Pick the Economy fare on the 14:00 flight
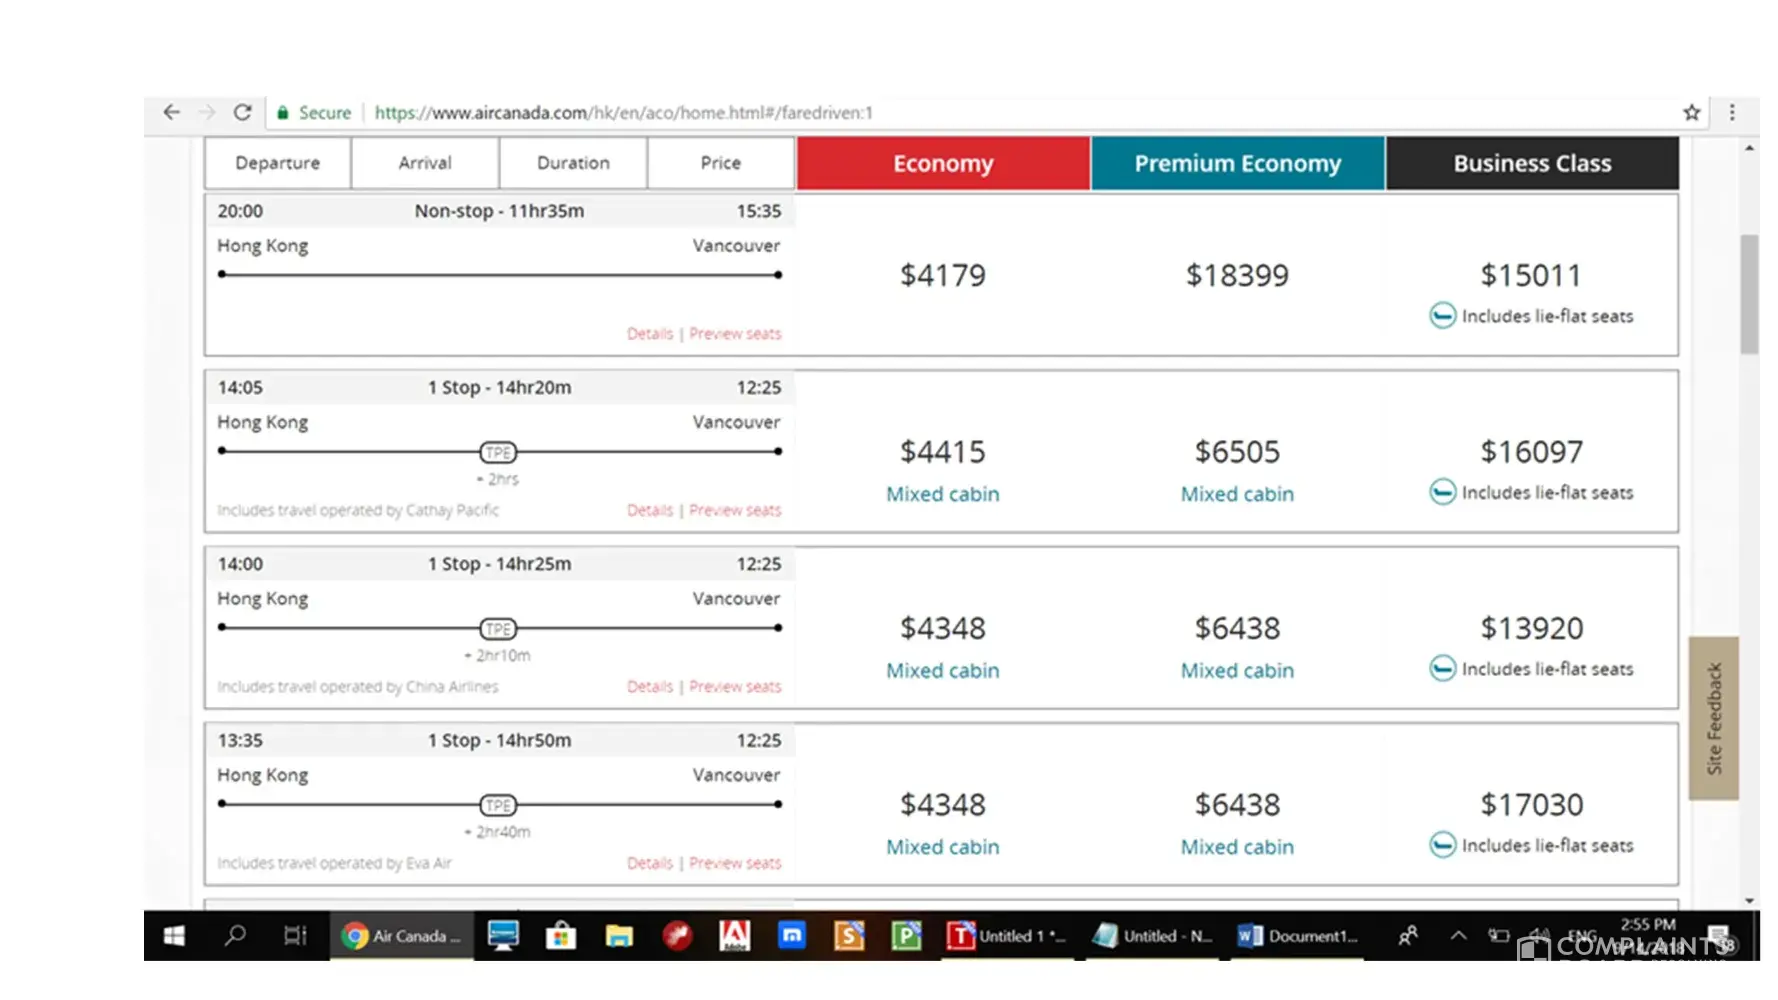 943,628
